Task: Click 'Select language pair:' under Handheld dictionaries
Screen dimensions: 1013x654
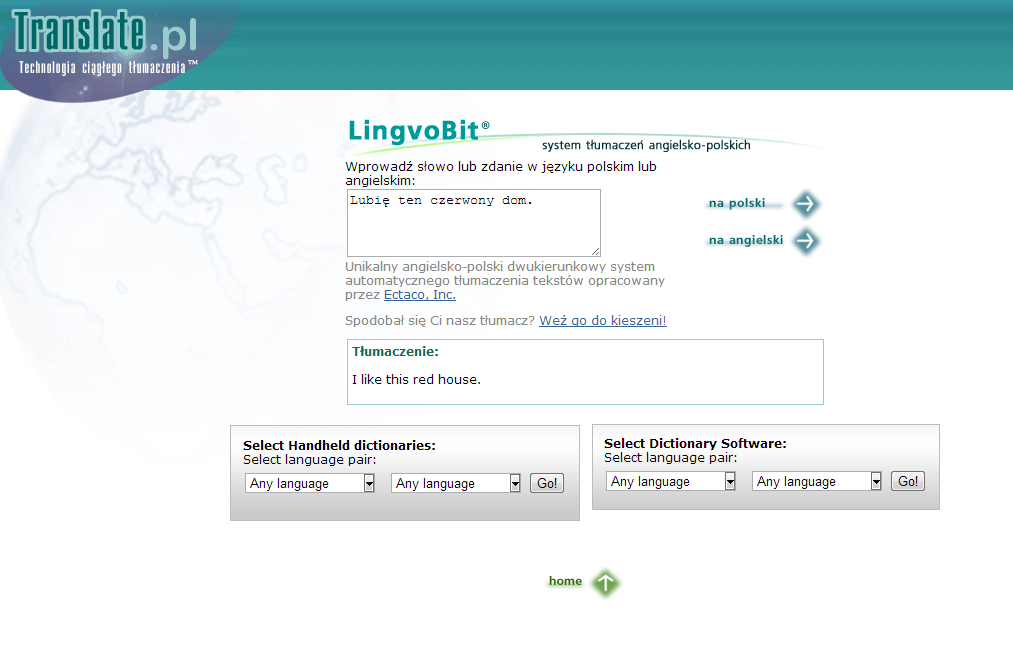Action: [309, 459]
